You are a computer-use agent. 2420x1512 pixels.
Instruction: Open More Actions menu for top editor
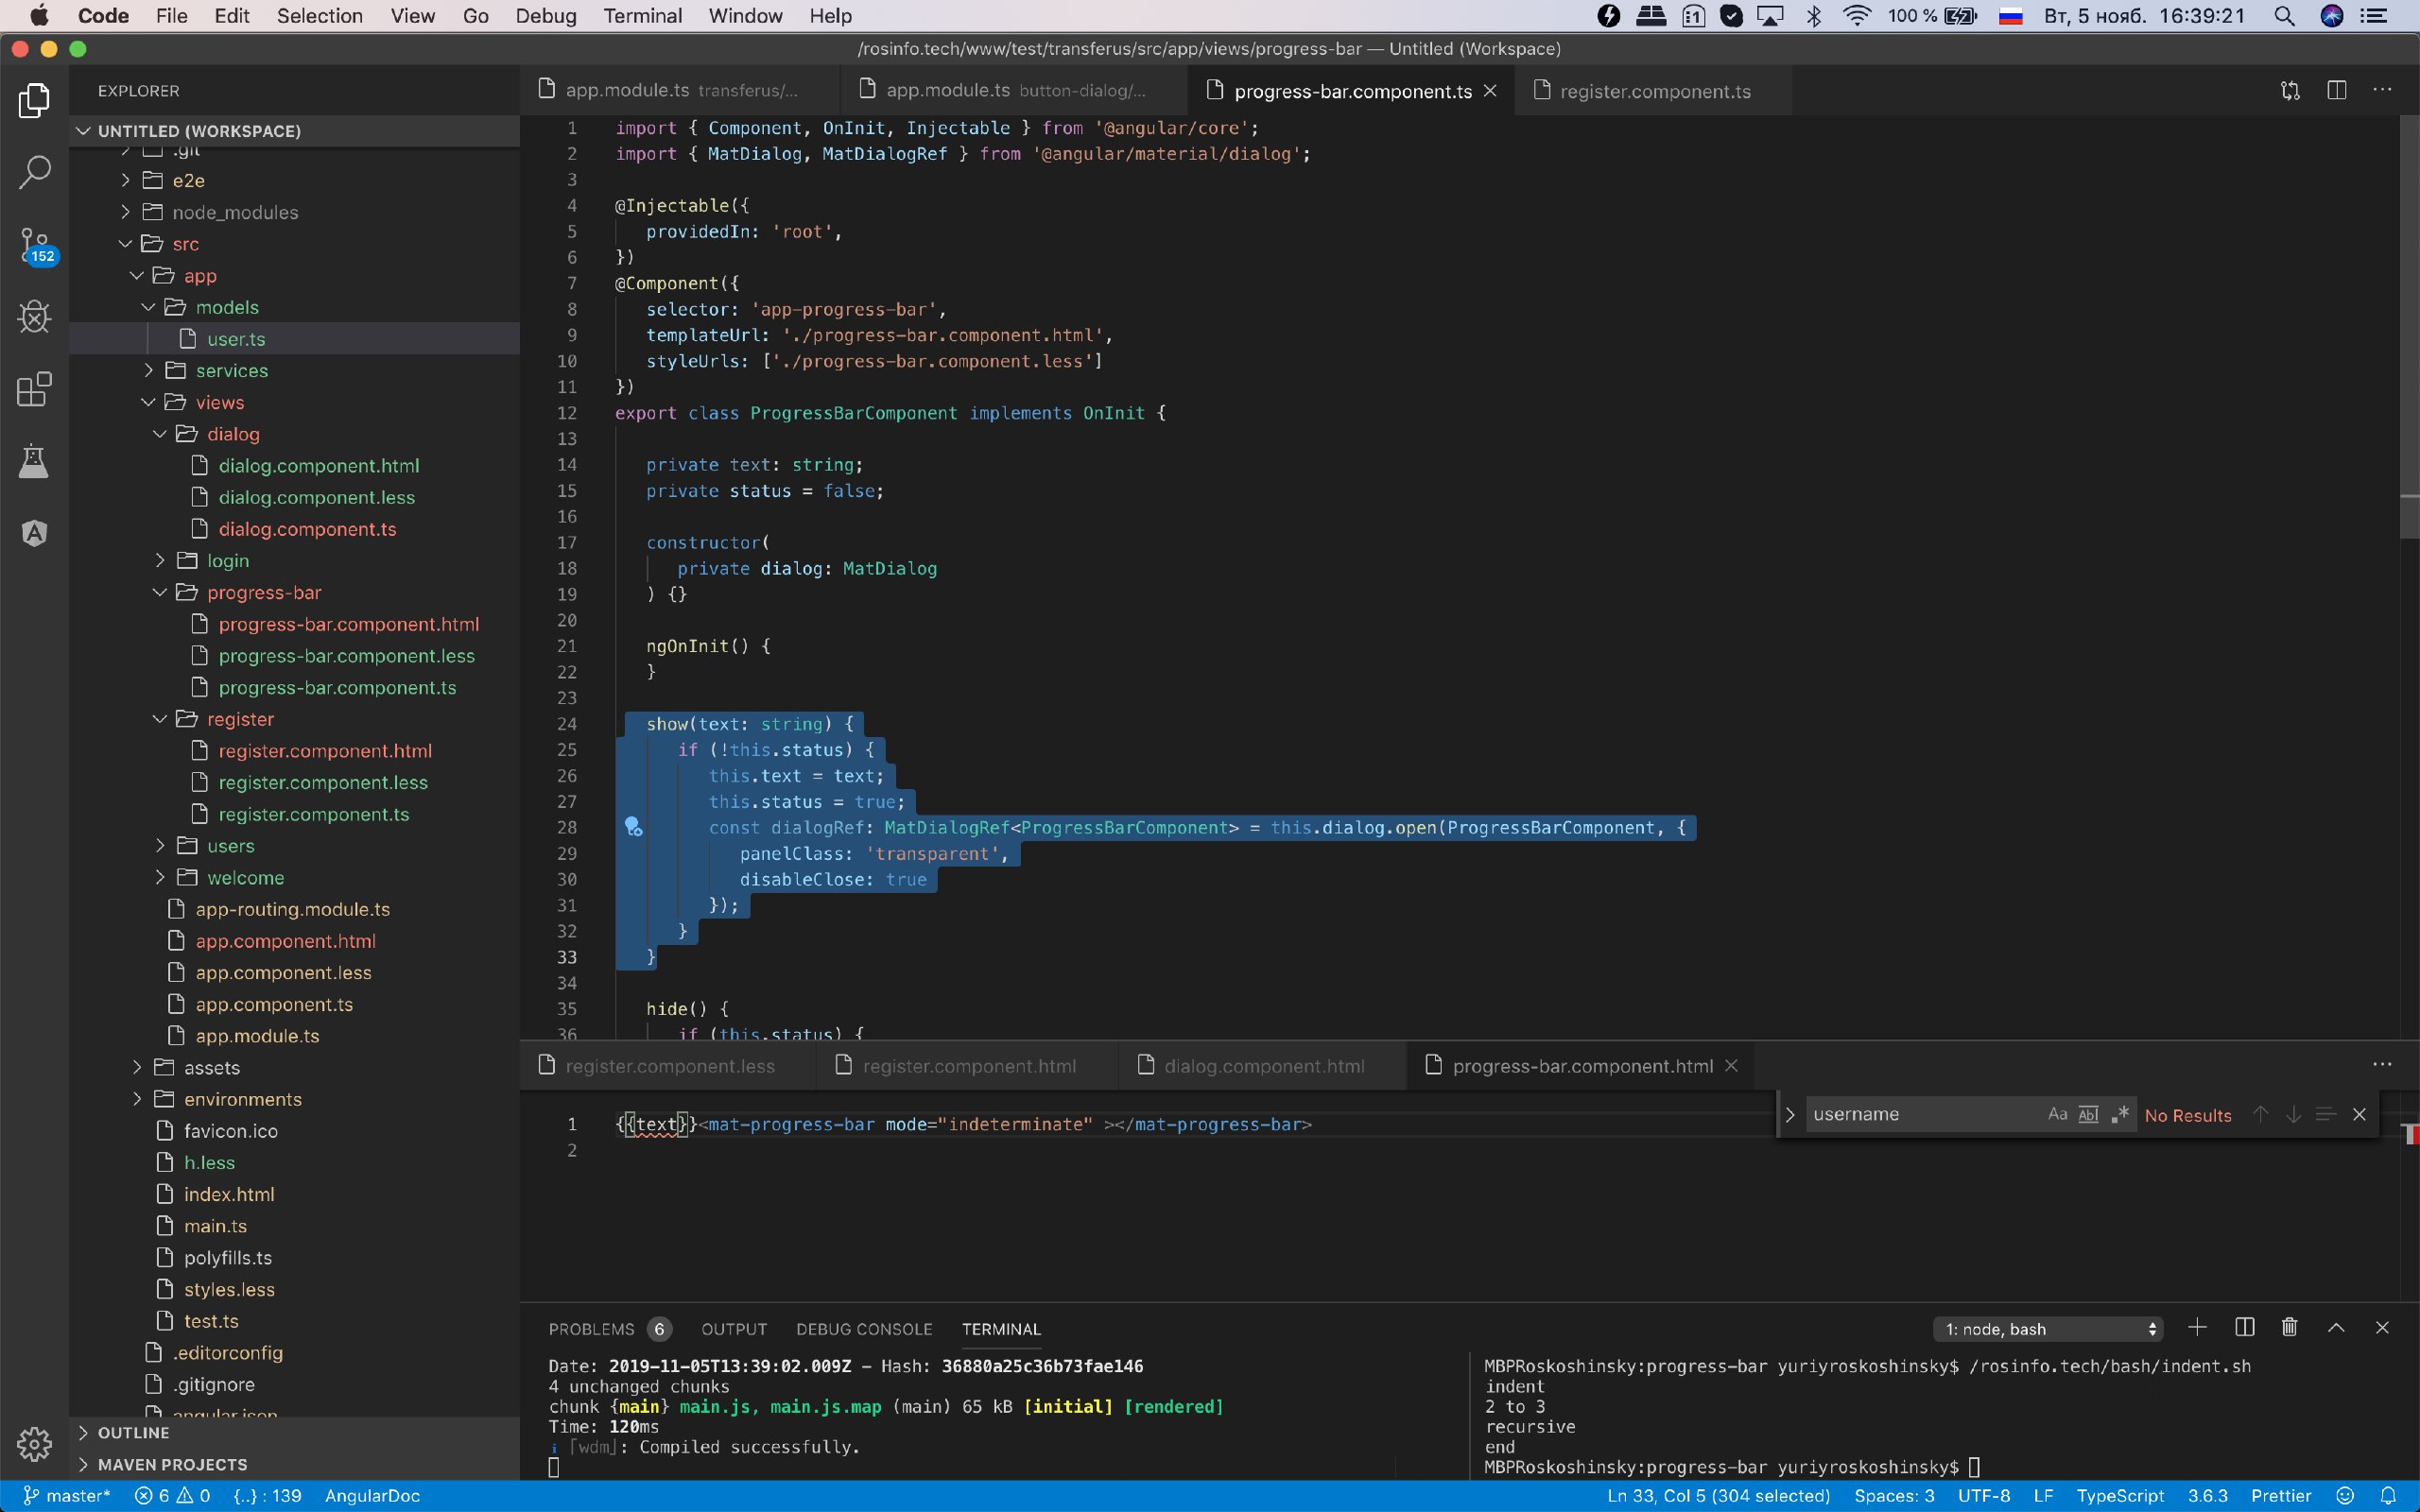2383,91
